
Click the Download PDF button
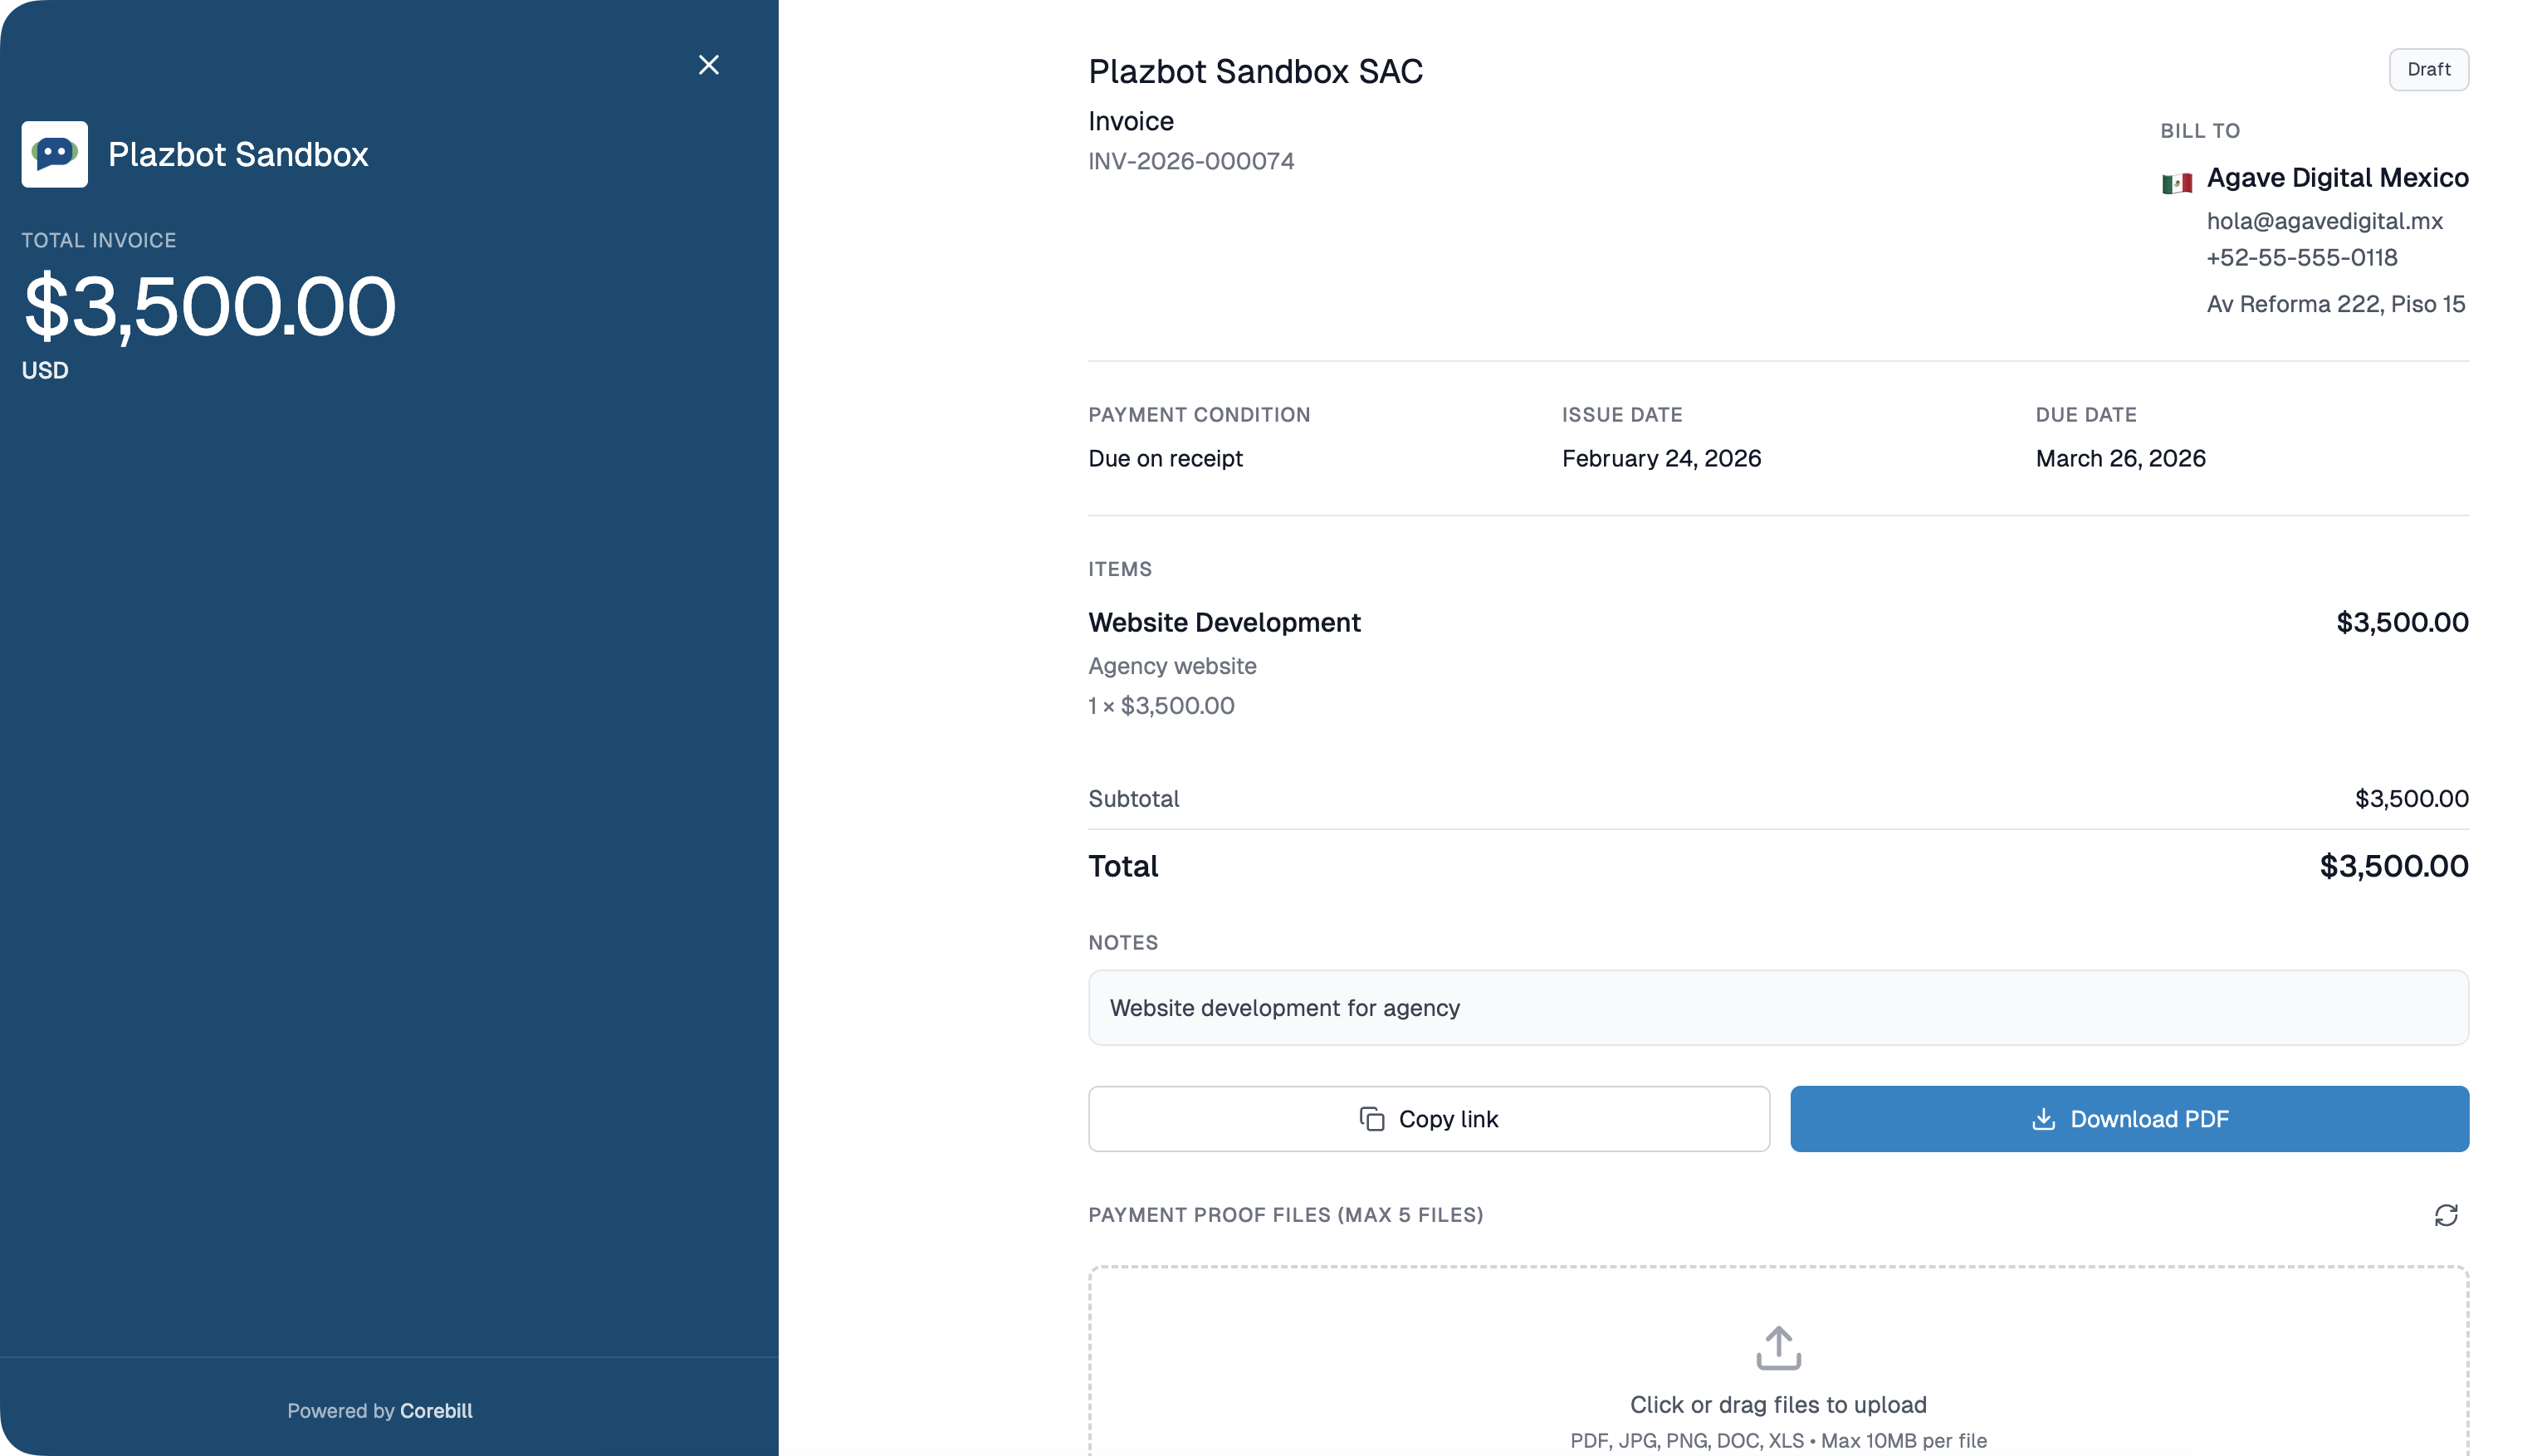(x=2129, y=1119)
